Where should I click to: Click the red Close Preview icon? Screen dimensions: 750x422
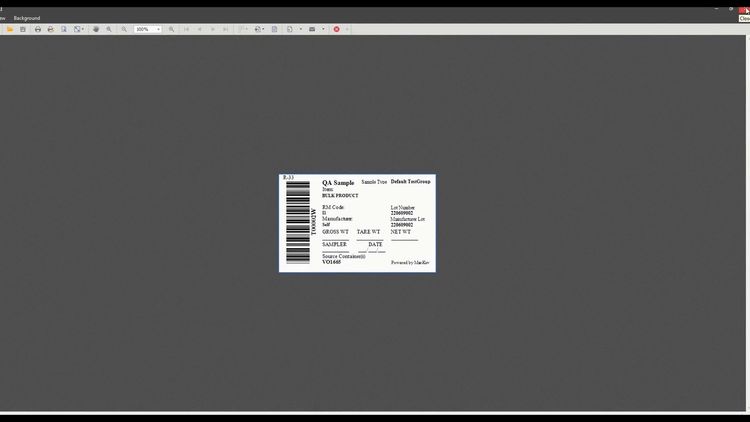[336, 29]
